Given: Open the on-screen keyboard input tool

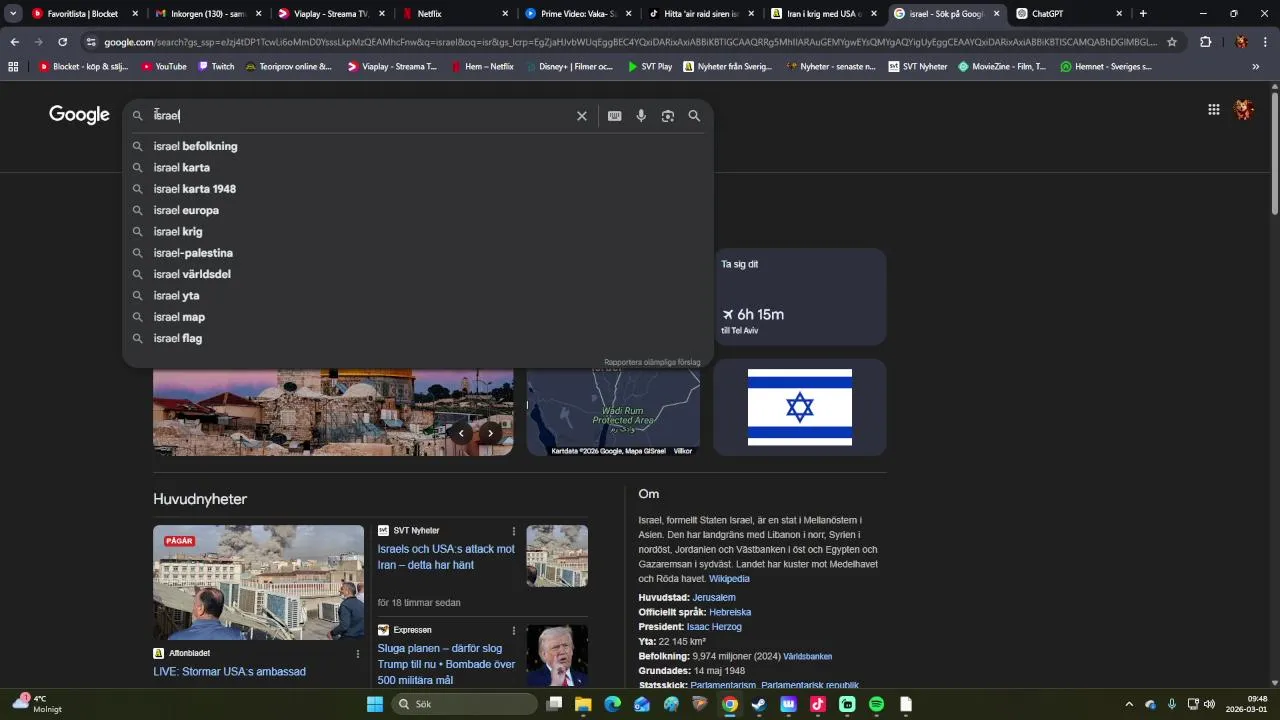Looking at the screenshot, I should (x=614, y=116).
